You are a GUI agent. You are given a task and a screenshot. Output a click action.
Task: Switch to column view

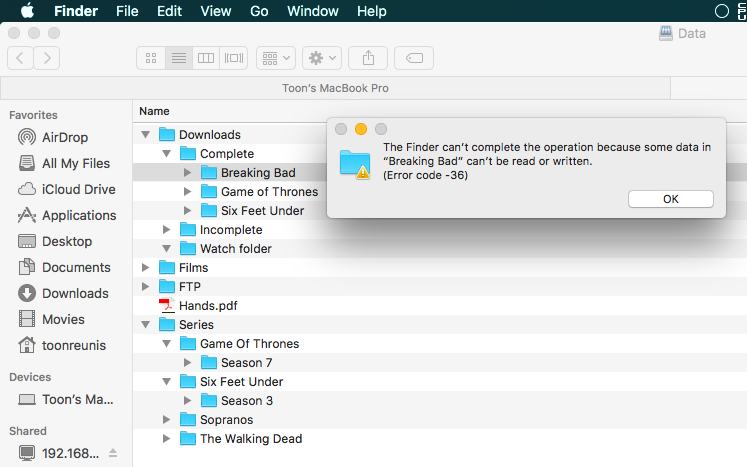[x=206, y=58]
